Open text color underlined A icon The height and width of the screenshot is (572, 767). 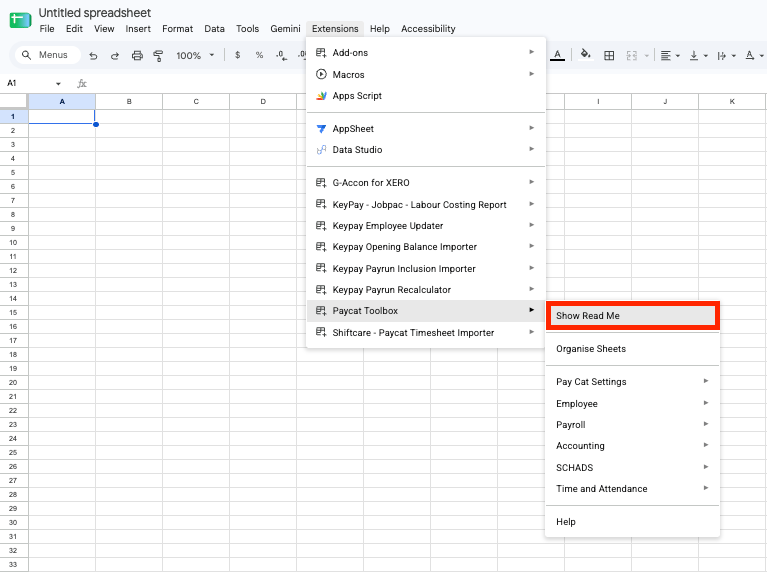[557, 55]
